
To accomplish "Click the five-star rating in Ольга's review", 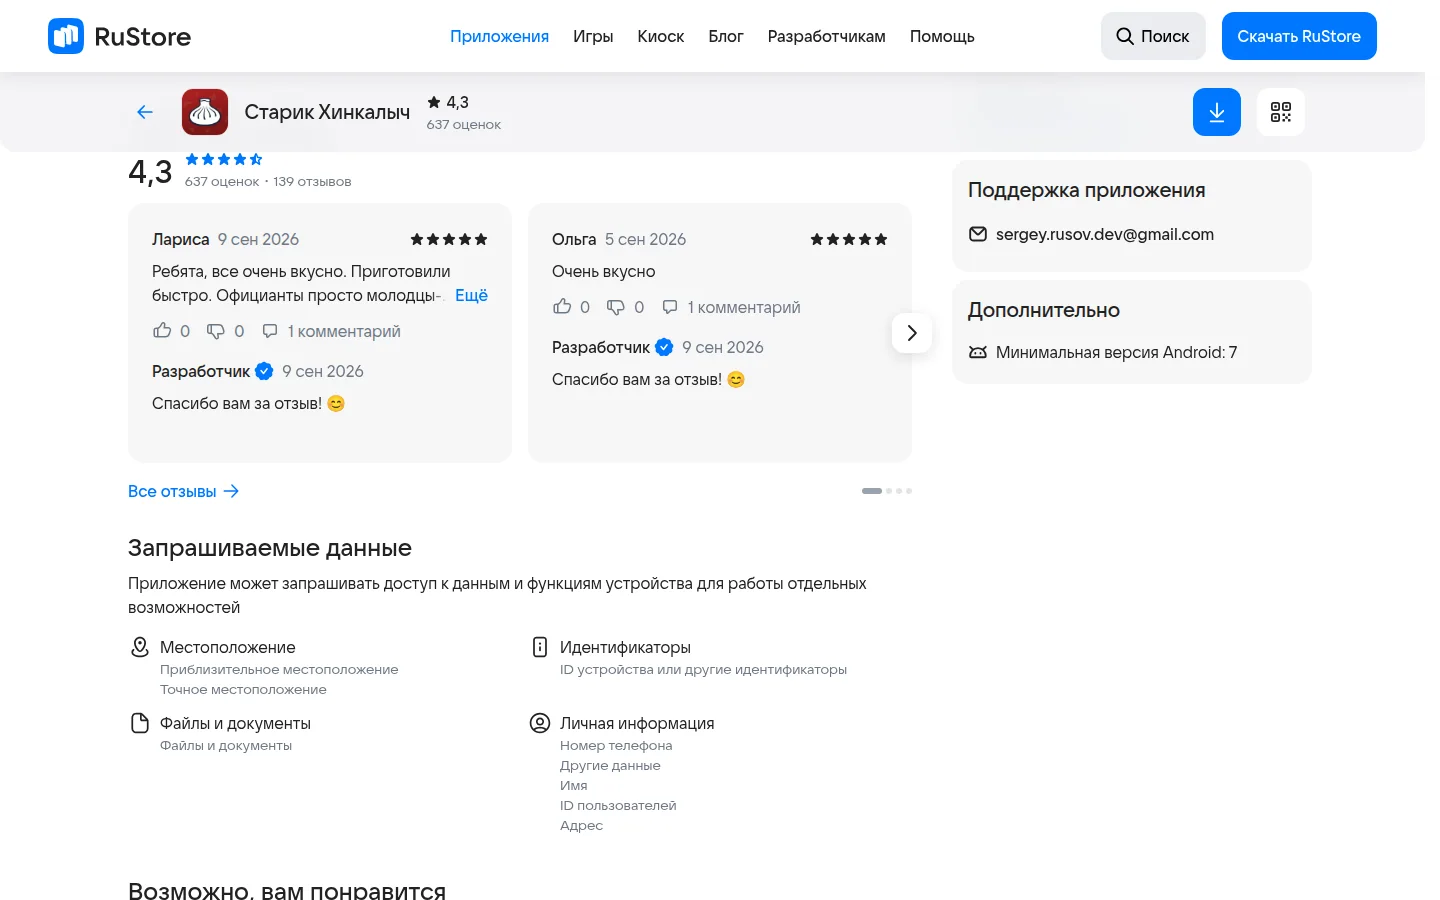I will coord(849,239).
